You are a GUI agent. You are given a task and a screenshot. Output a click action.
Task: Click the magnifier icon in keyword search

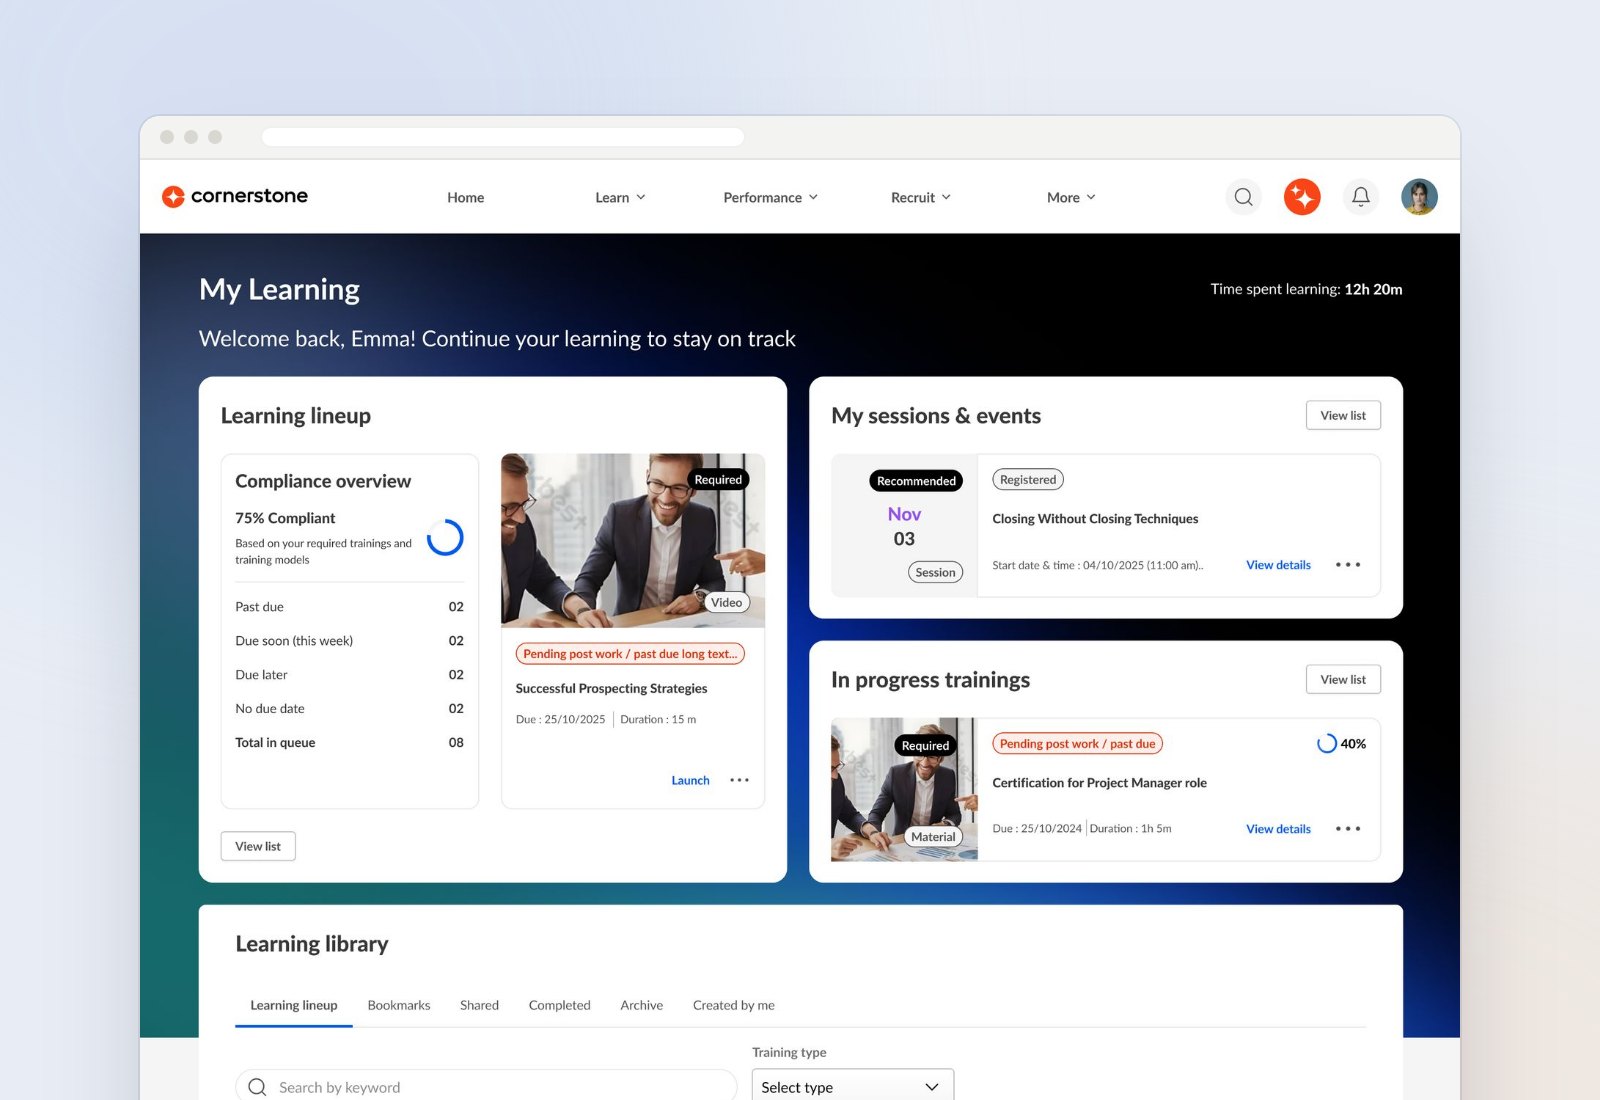coord(257,1087)
